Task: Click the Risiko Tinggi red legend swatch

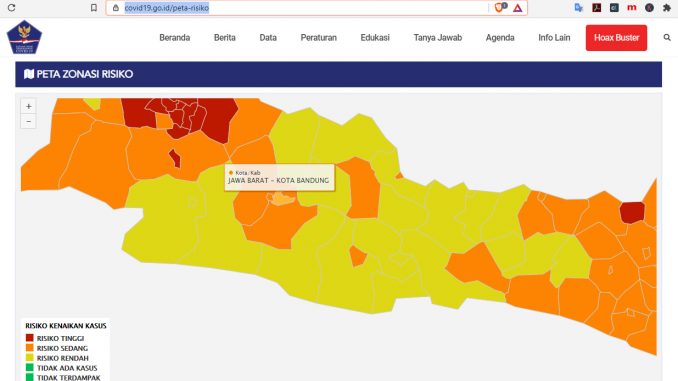Action: tap(29, 338)
